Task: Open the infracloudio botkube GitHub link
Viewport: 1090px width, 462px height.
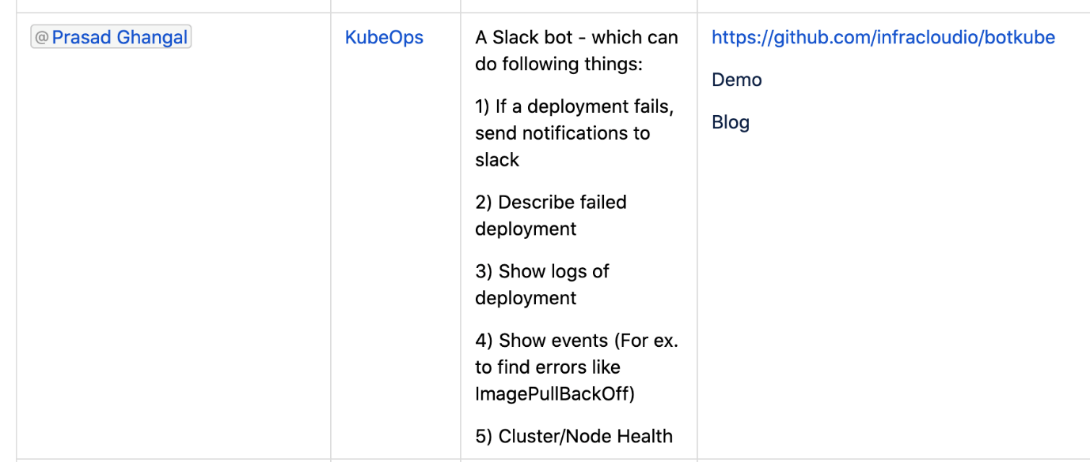Action: pos(883,38)
